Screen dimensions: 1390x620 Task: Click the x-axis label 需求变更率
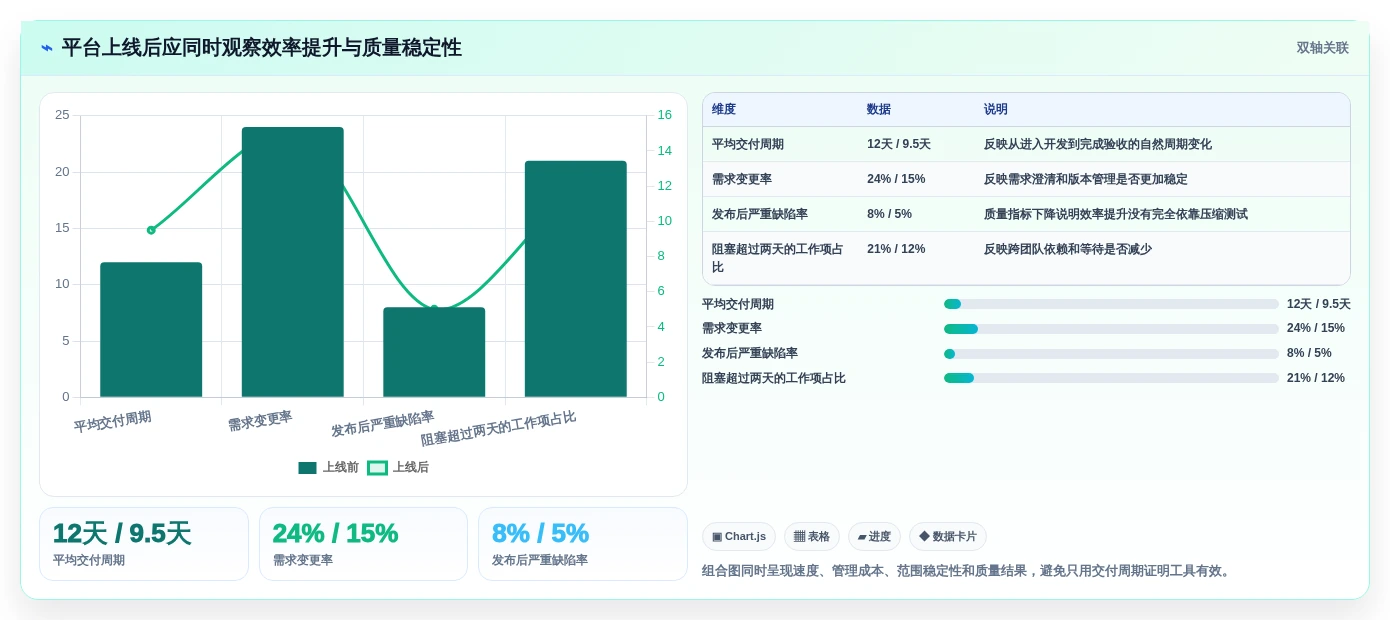point(260,421)
